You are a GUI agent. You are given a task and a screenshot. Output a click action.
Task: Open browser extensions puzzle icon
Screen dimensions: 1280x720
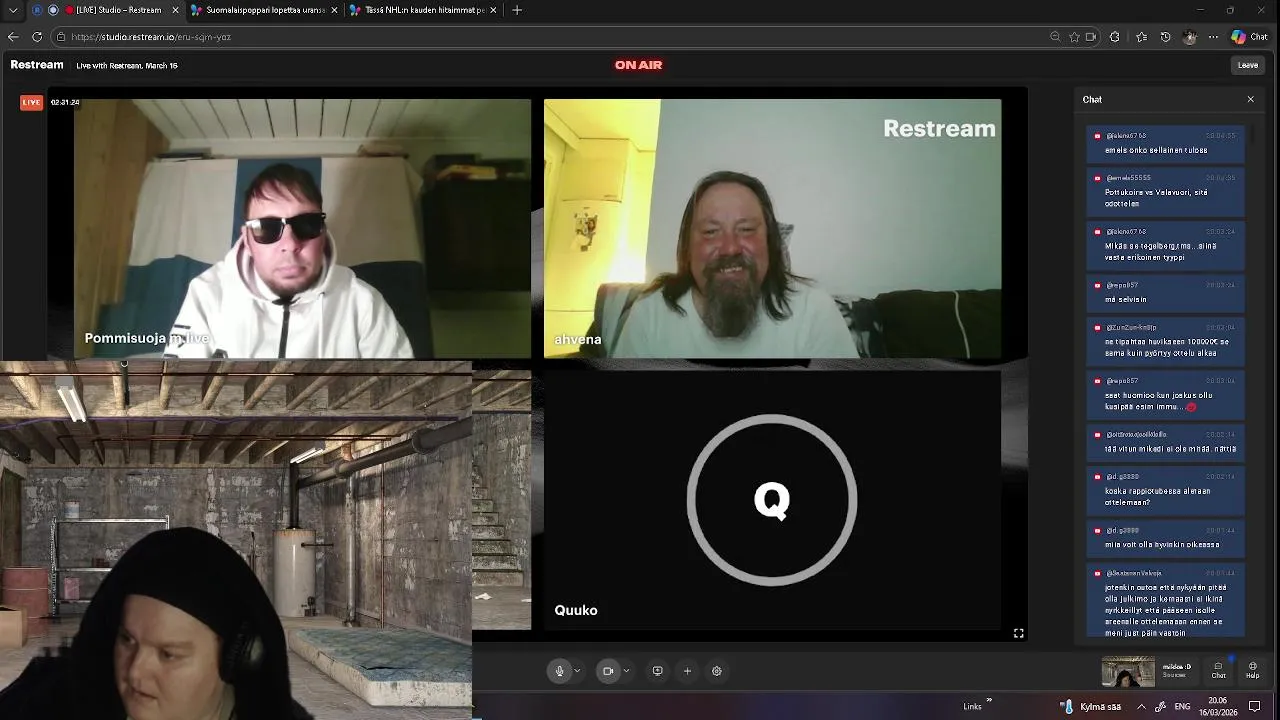click(x=1115, y=37)
